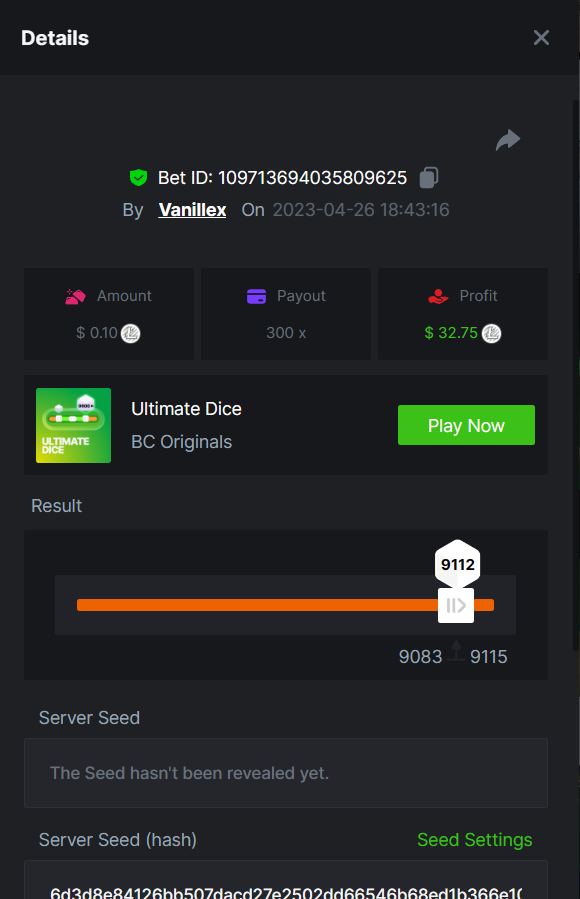Click the white dice slider handle
The width and height of the screenshot is (580, 899).
(x=456, y=605)
